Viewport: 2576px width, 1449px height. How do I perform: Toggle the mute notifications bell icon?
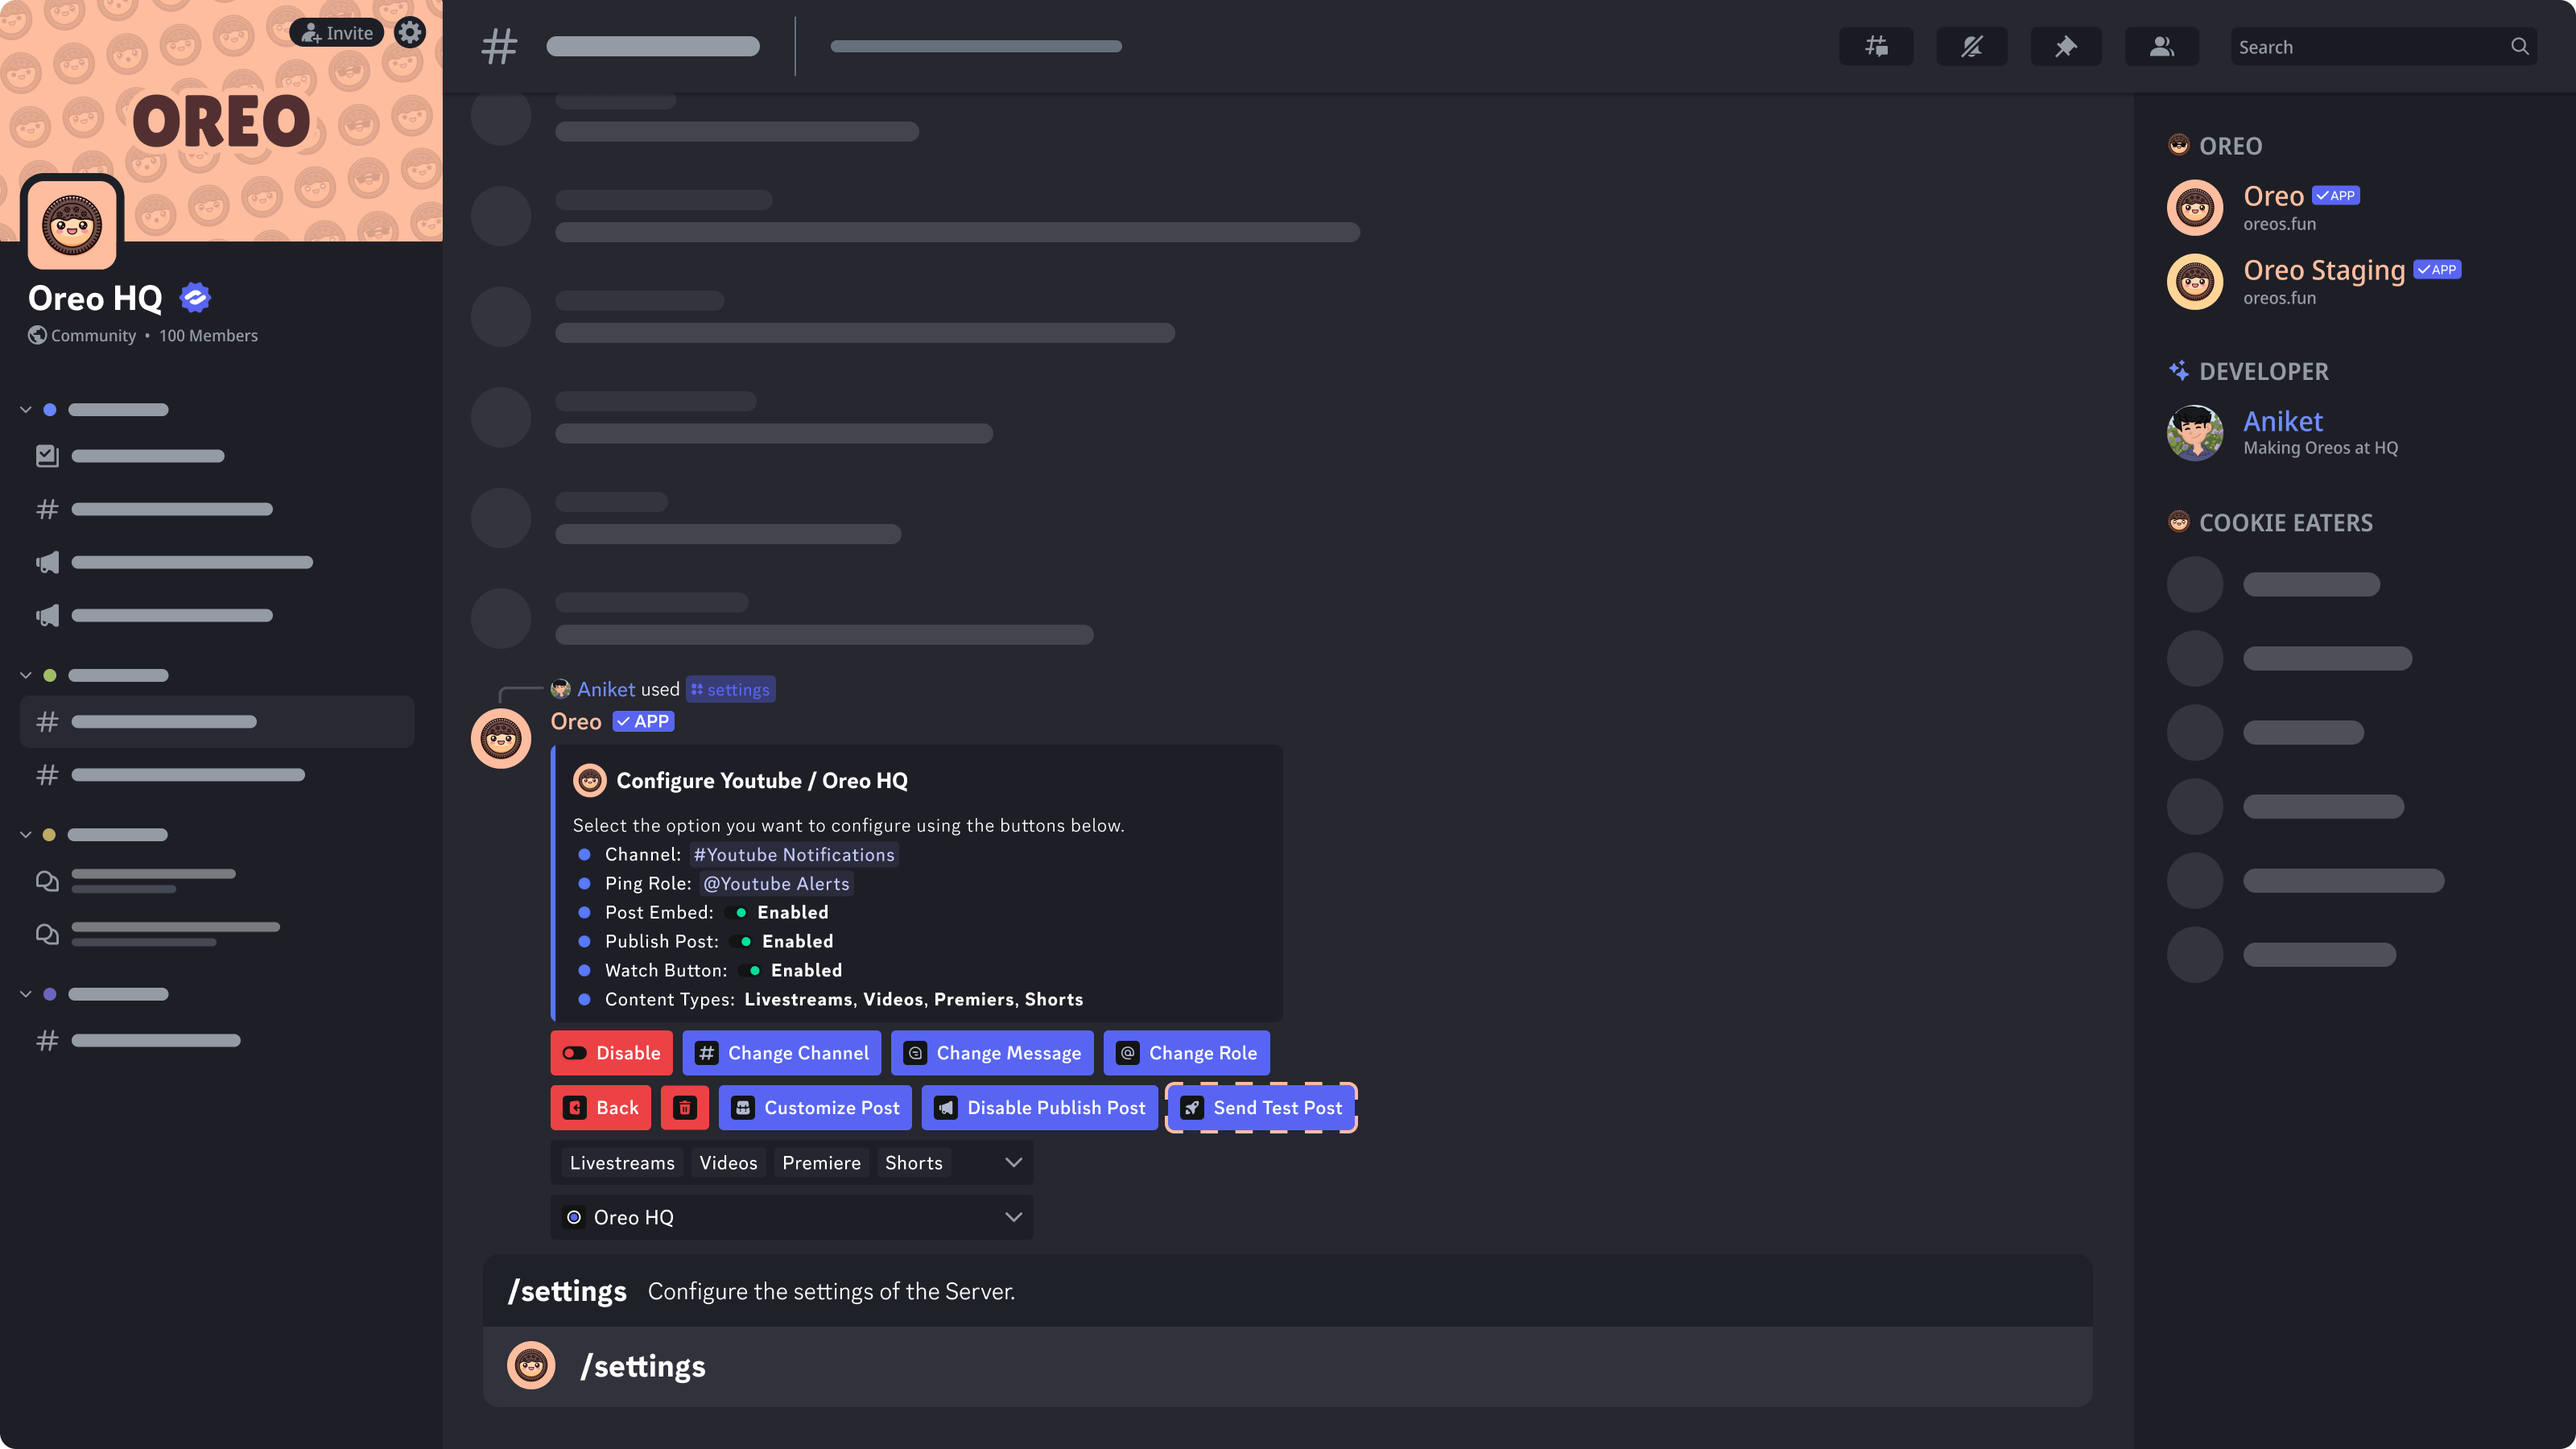point(1971,46)
